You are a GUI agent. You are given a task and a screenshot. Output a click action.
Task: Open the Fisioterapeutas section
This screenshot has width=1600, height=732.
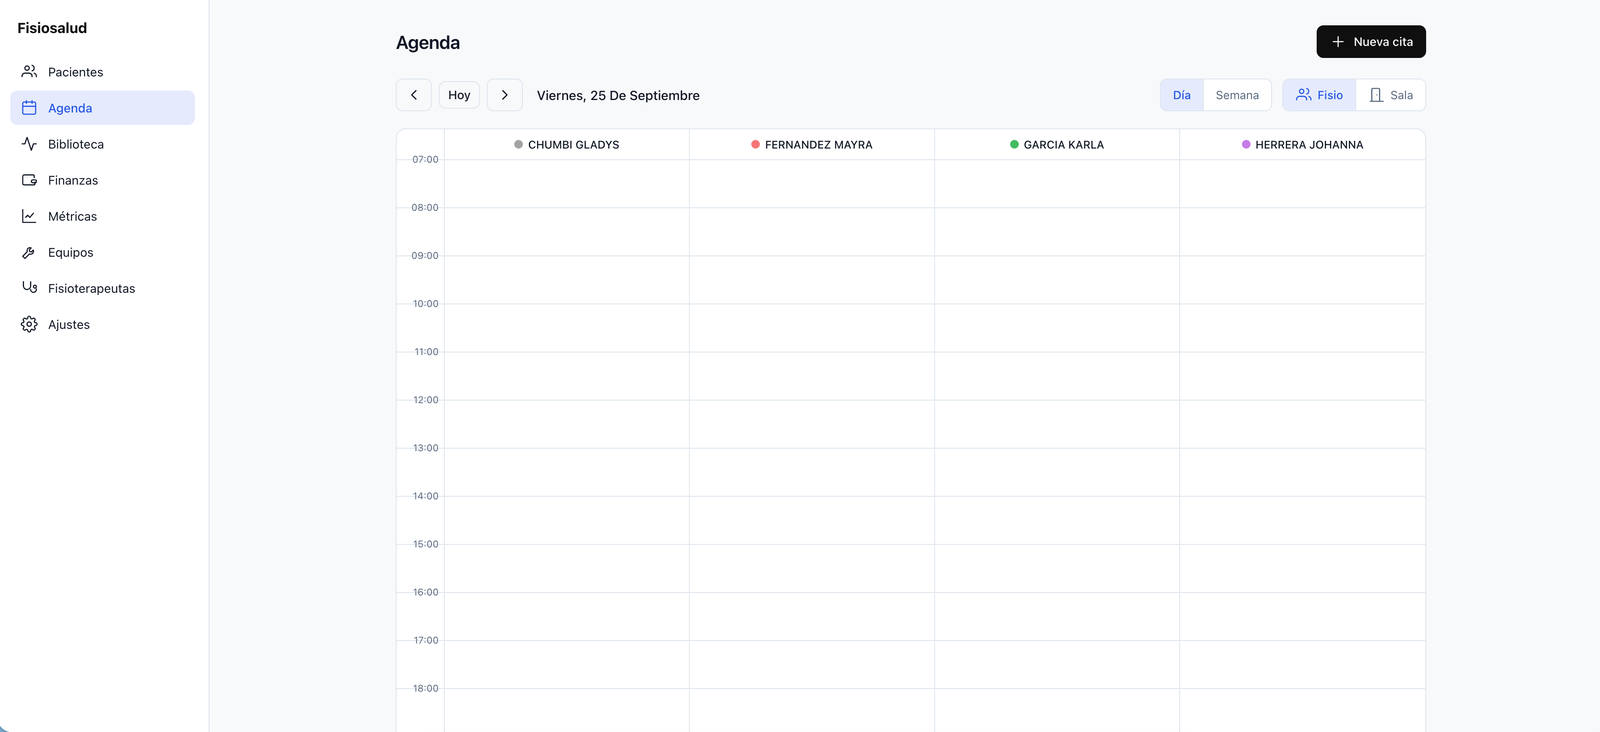[102, 288]
